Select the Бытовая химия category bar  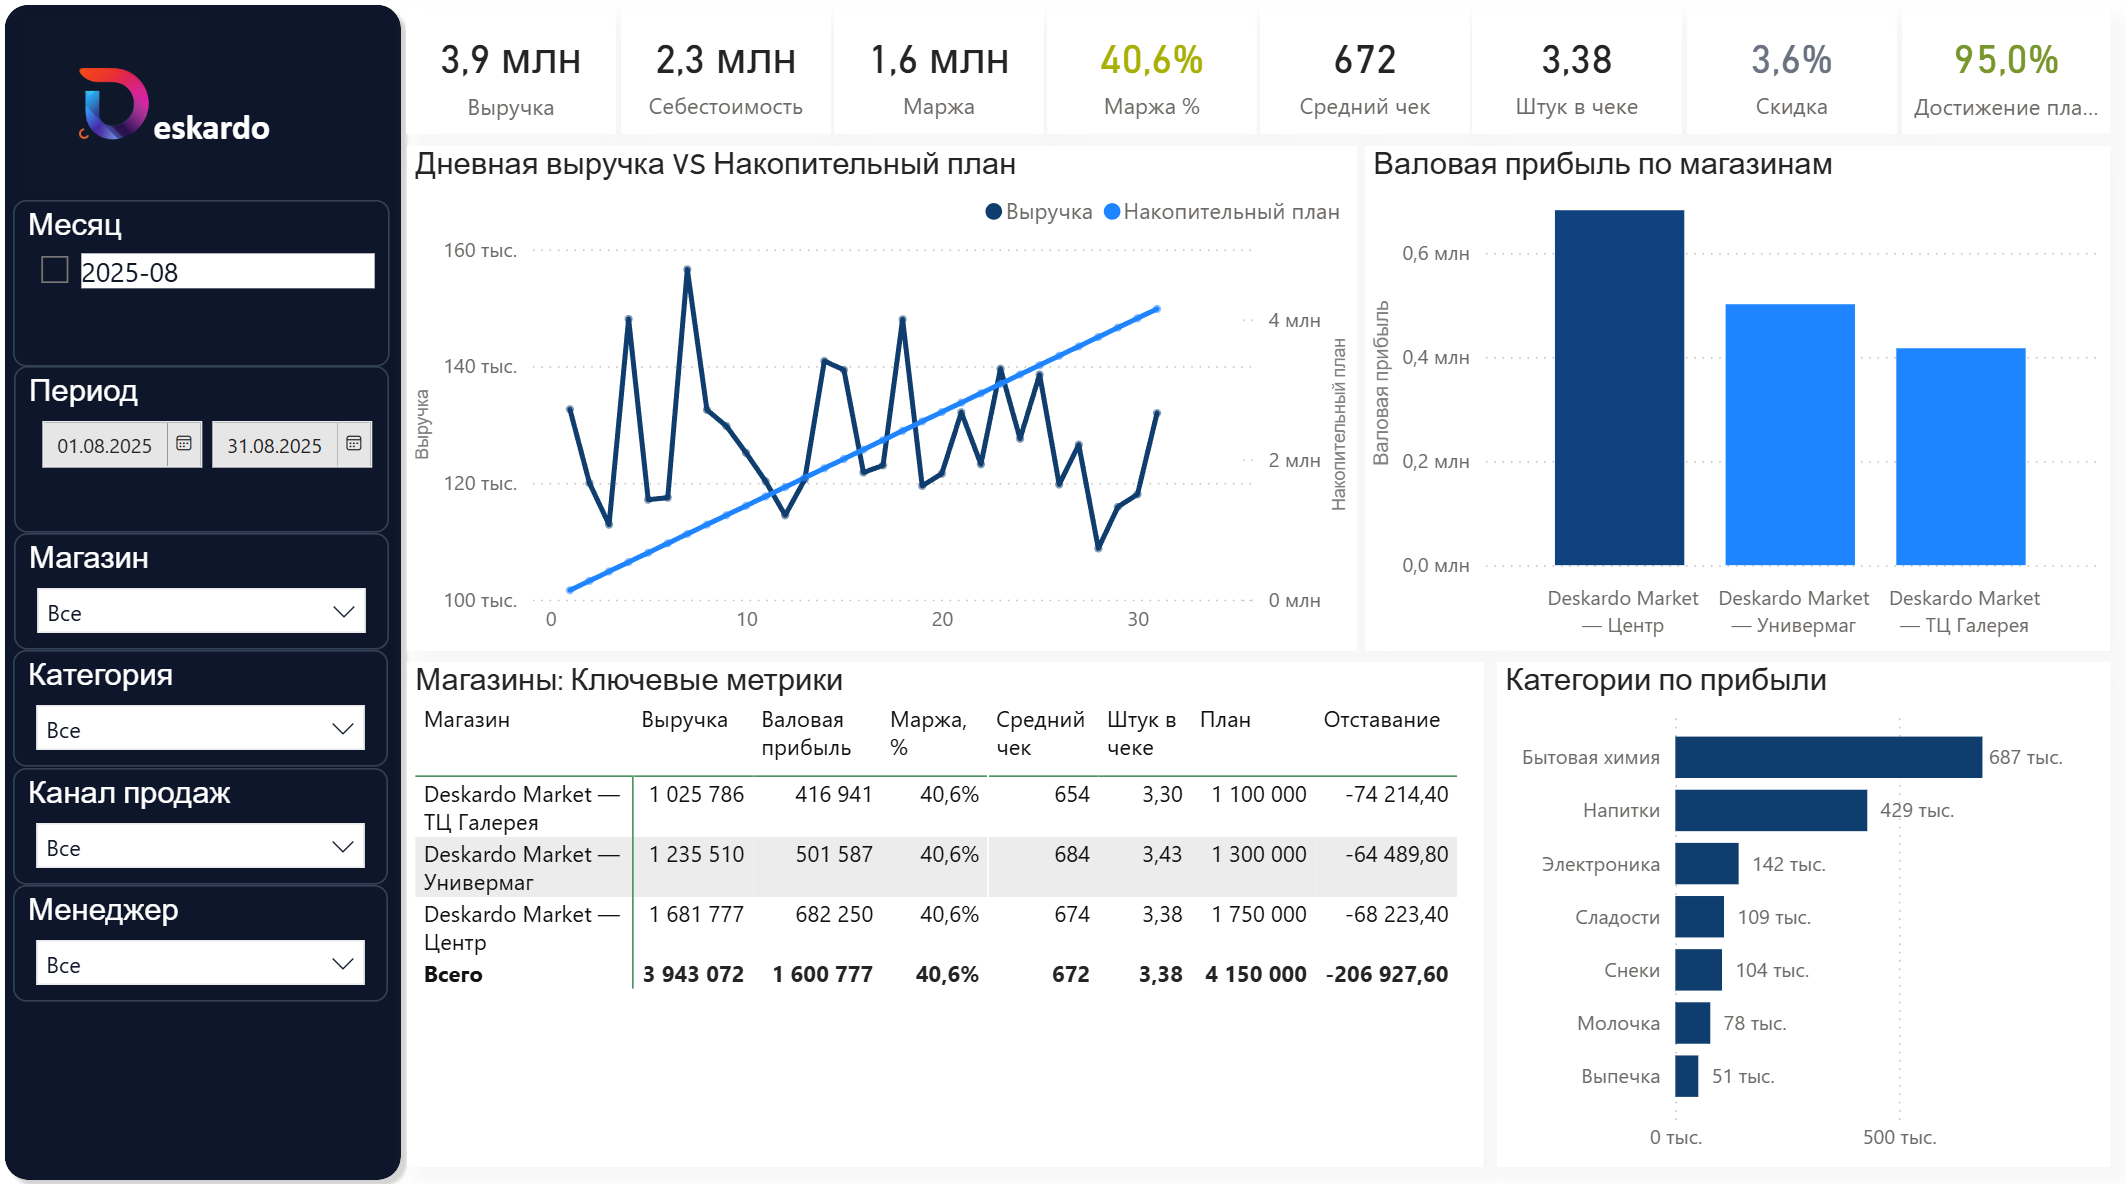(1828, 757)
